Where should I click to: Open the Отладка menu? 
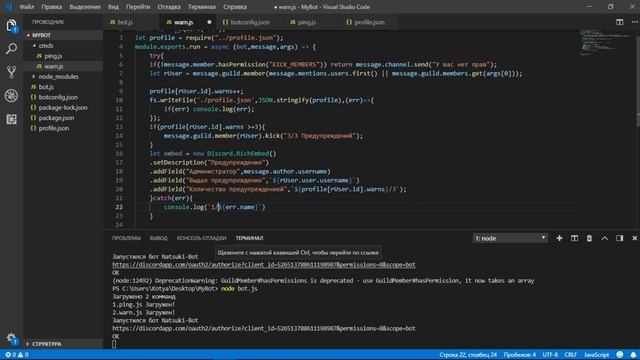click(169, 7)
